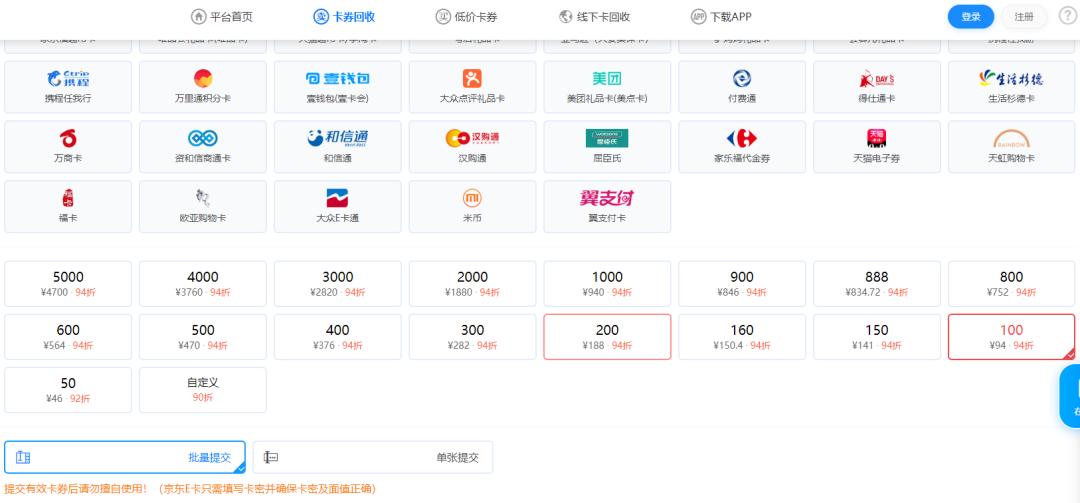
Task: Choose the 翼支付卡 card
Action: (607, 207)
